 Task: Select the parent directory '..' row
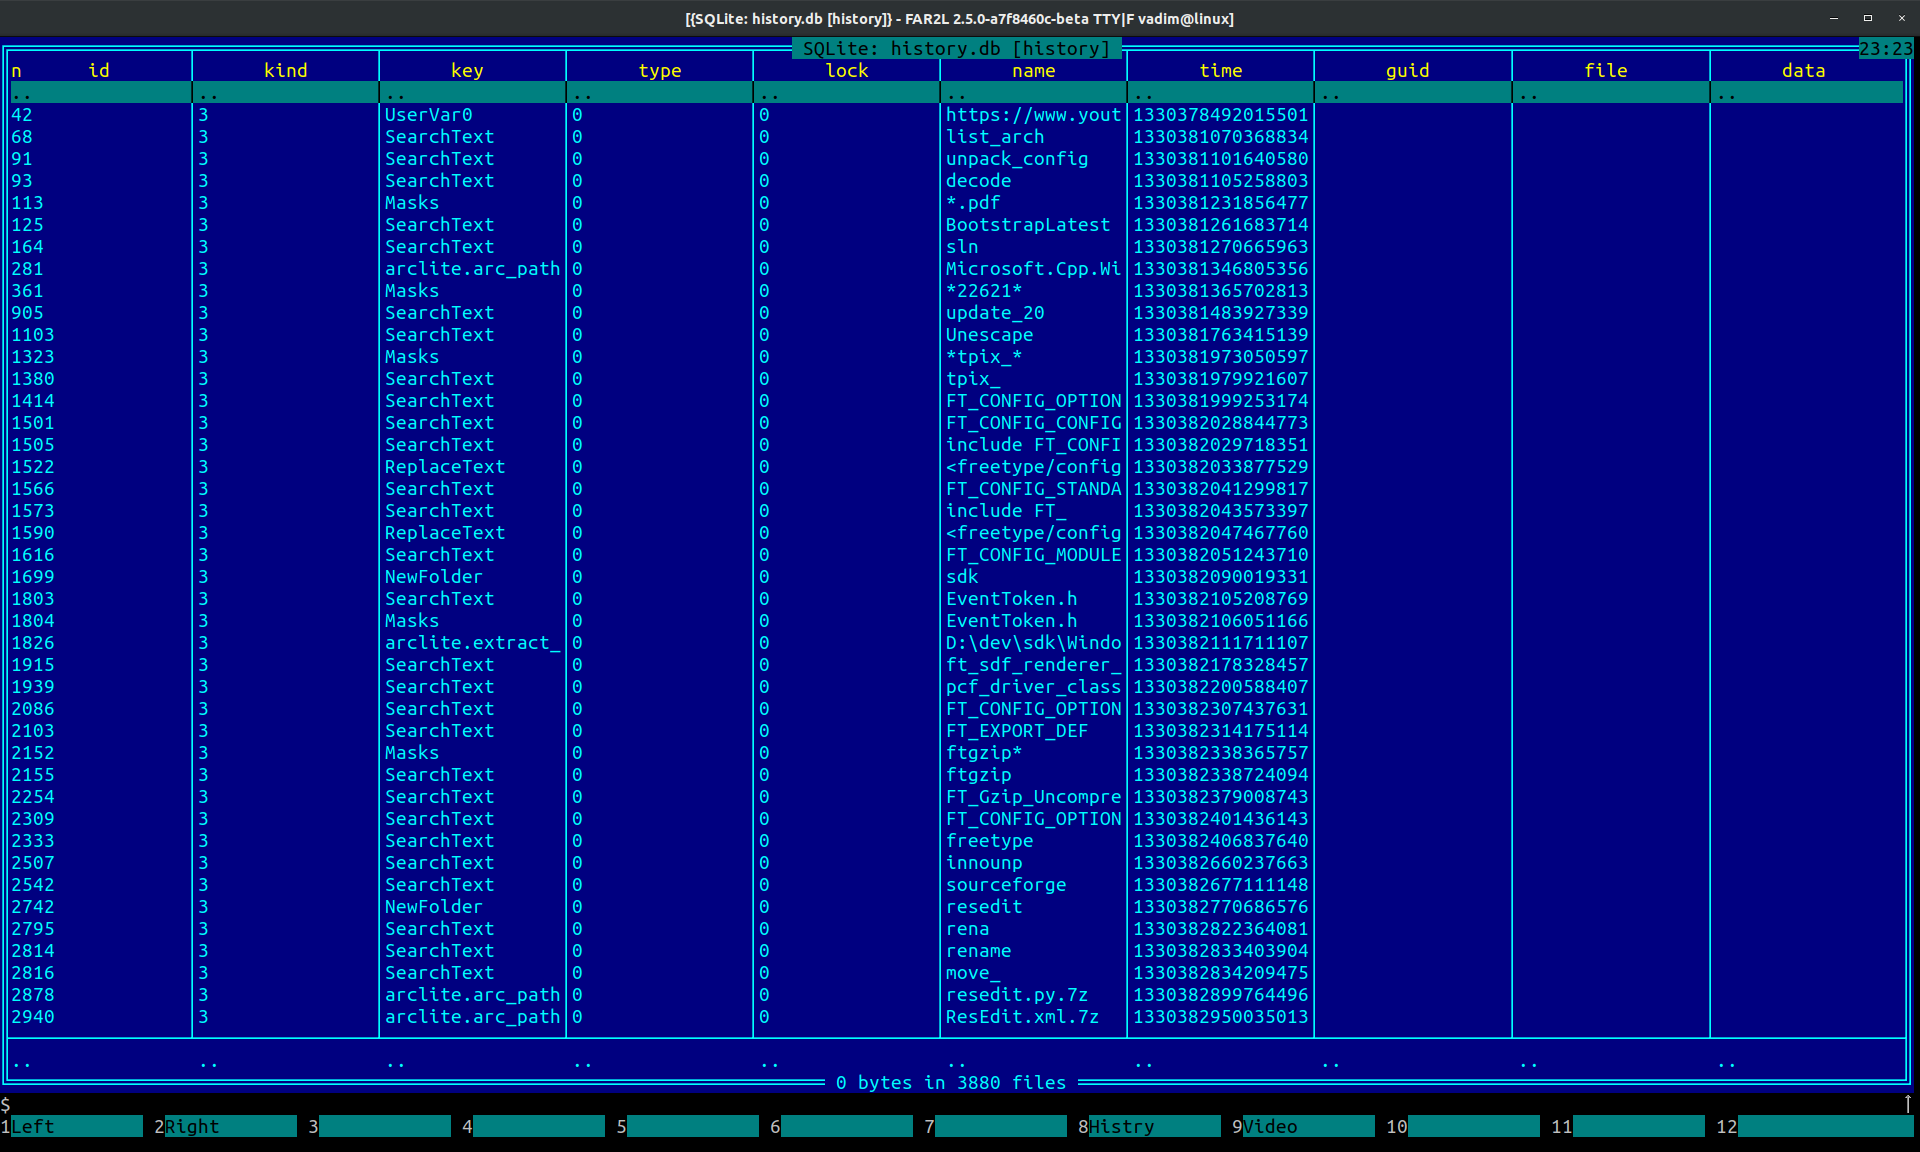pos(100,93)
